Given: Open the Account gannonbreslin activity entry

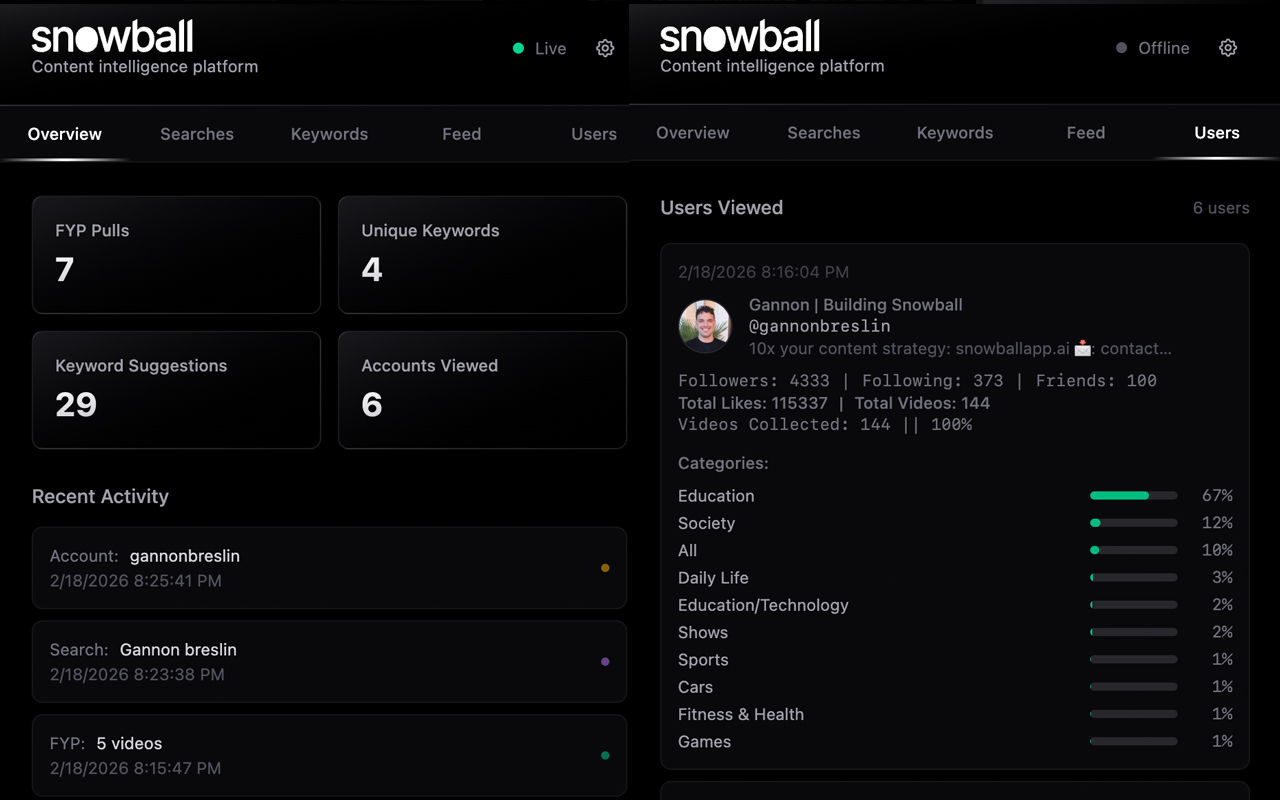Looking at the screenshot, I should tap(329, 568).
